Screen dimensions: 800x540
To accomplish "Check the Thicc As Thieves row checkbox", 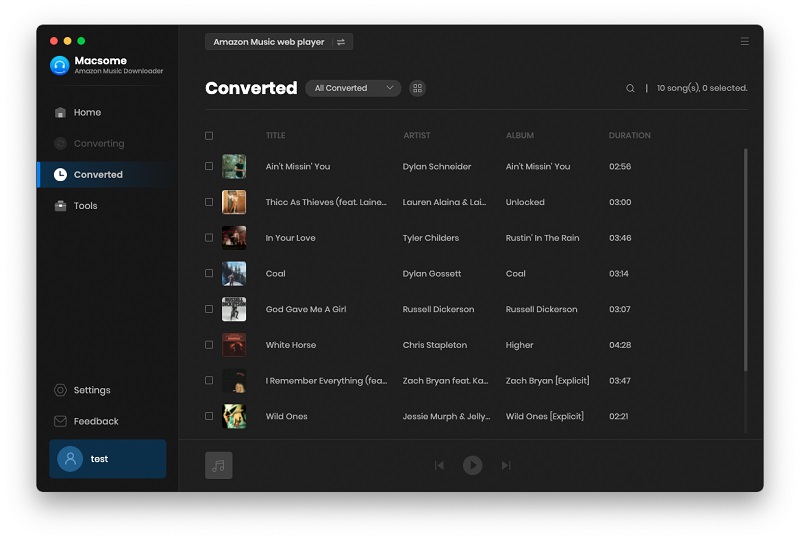I will point(209,202).
